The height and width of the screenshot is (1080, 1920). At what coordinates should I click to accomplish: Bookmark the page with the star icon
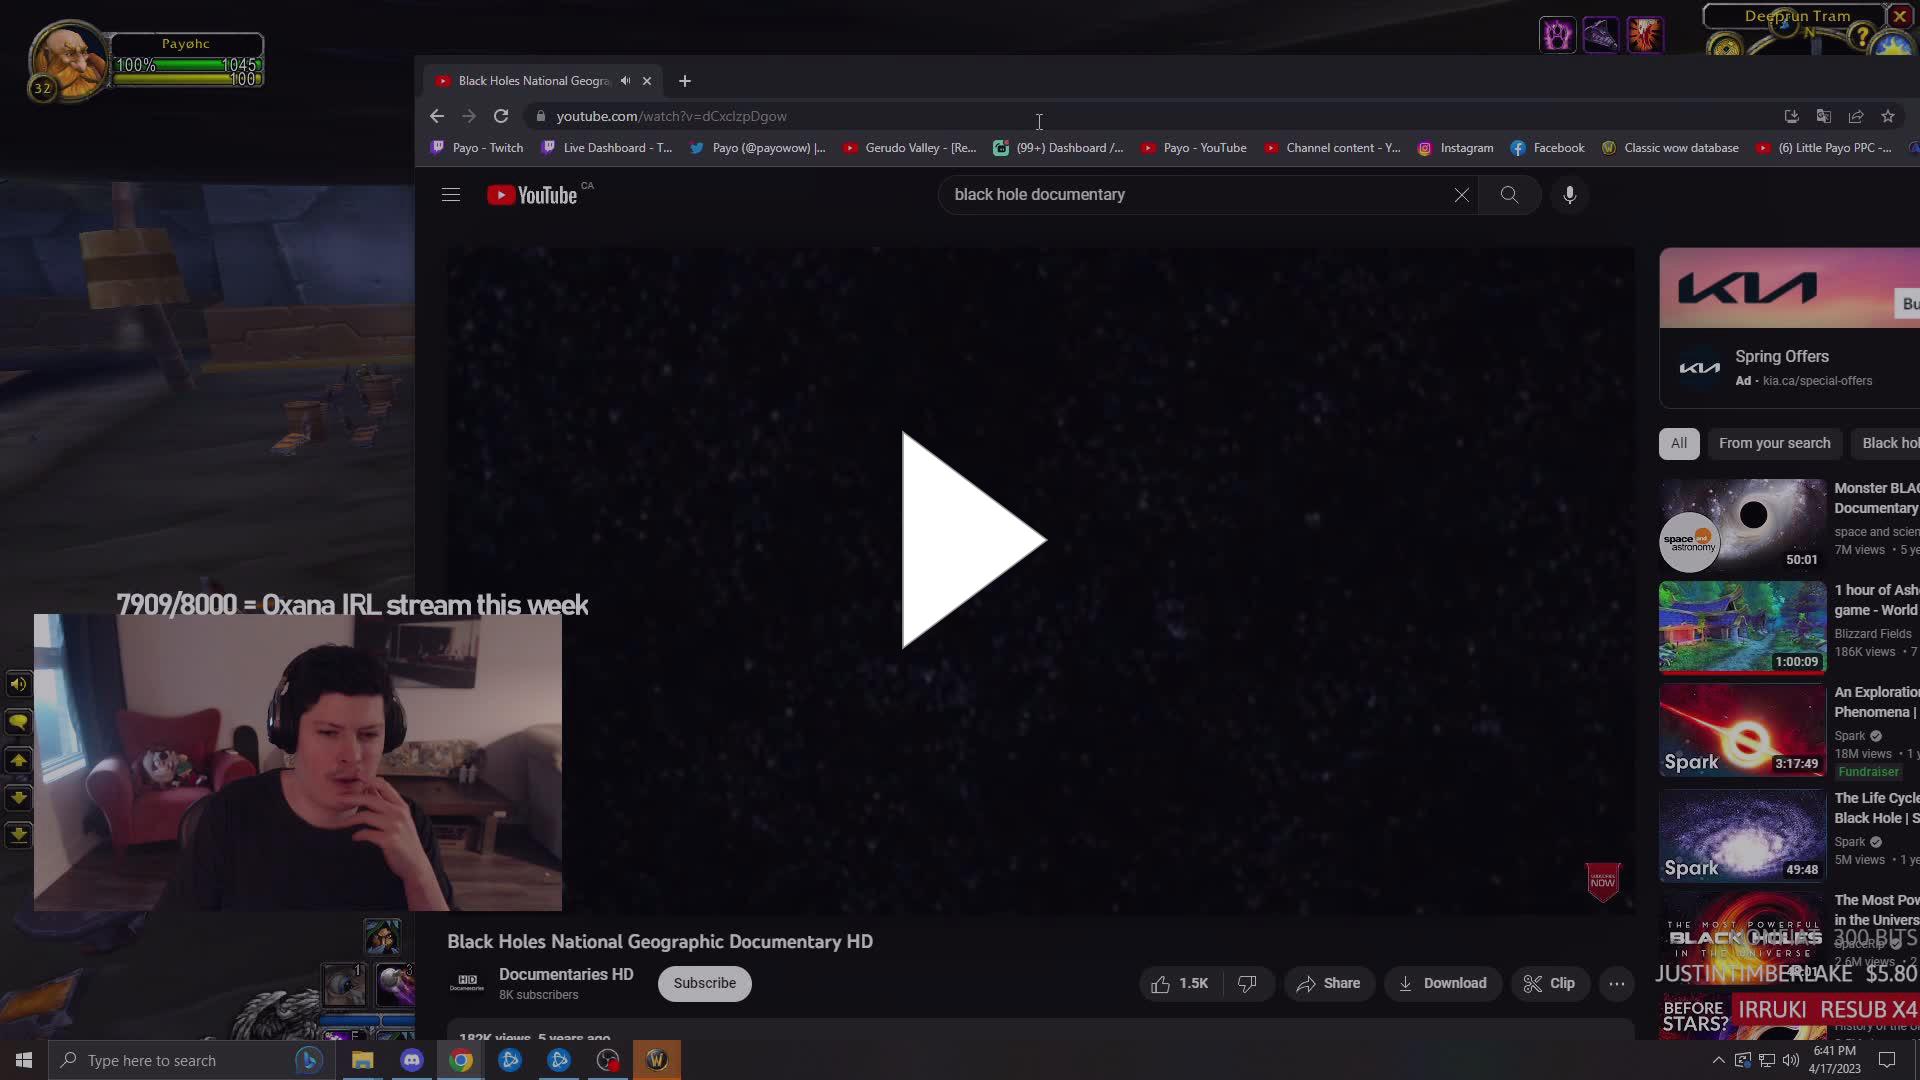pos(1888,116)
